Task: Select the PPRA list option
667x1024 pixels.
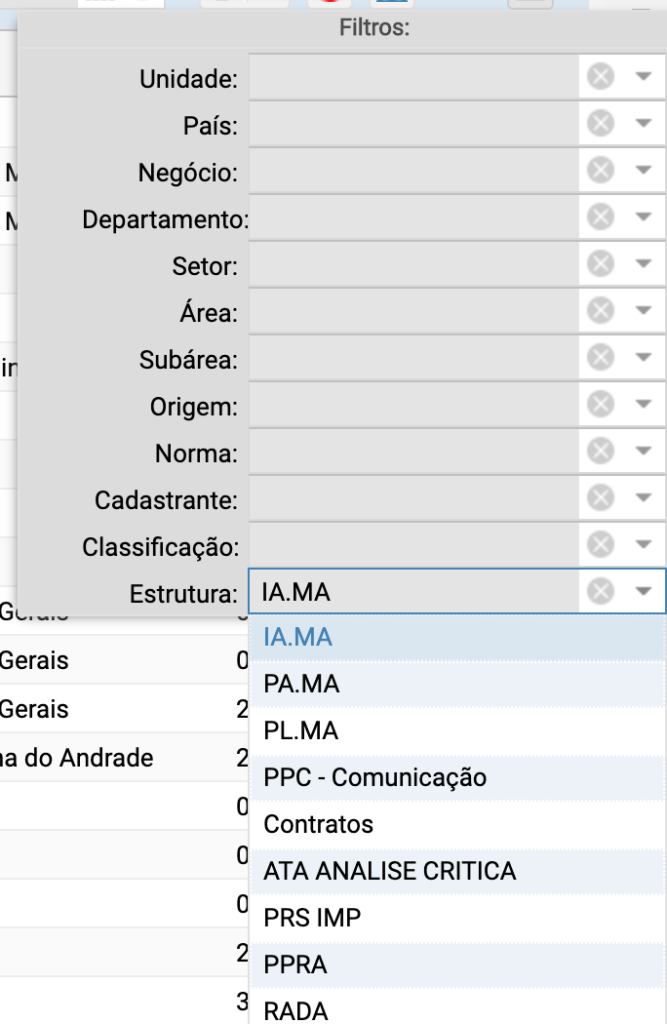Action: (296, 965)
